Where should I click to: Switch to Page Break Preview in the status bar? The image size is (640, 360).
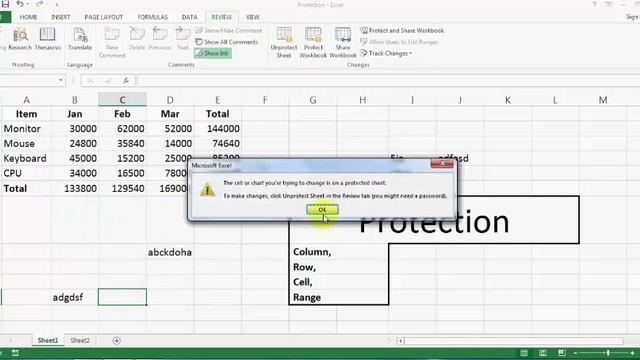tap(562, 353)
